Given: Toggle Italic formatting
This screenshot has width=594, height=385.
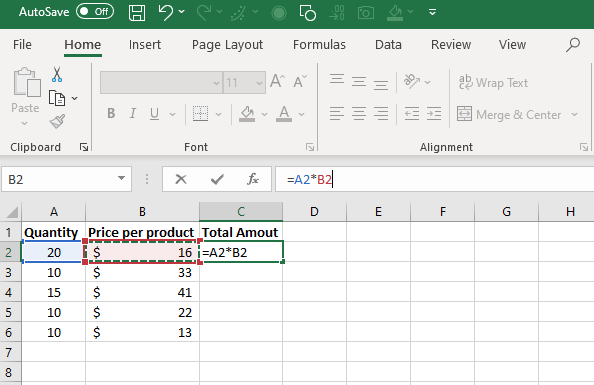Looking at the screenshot, I should [133, 113].
